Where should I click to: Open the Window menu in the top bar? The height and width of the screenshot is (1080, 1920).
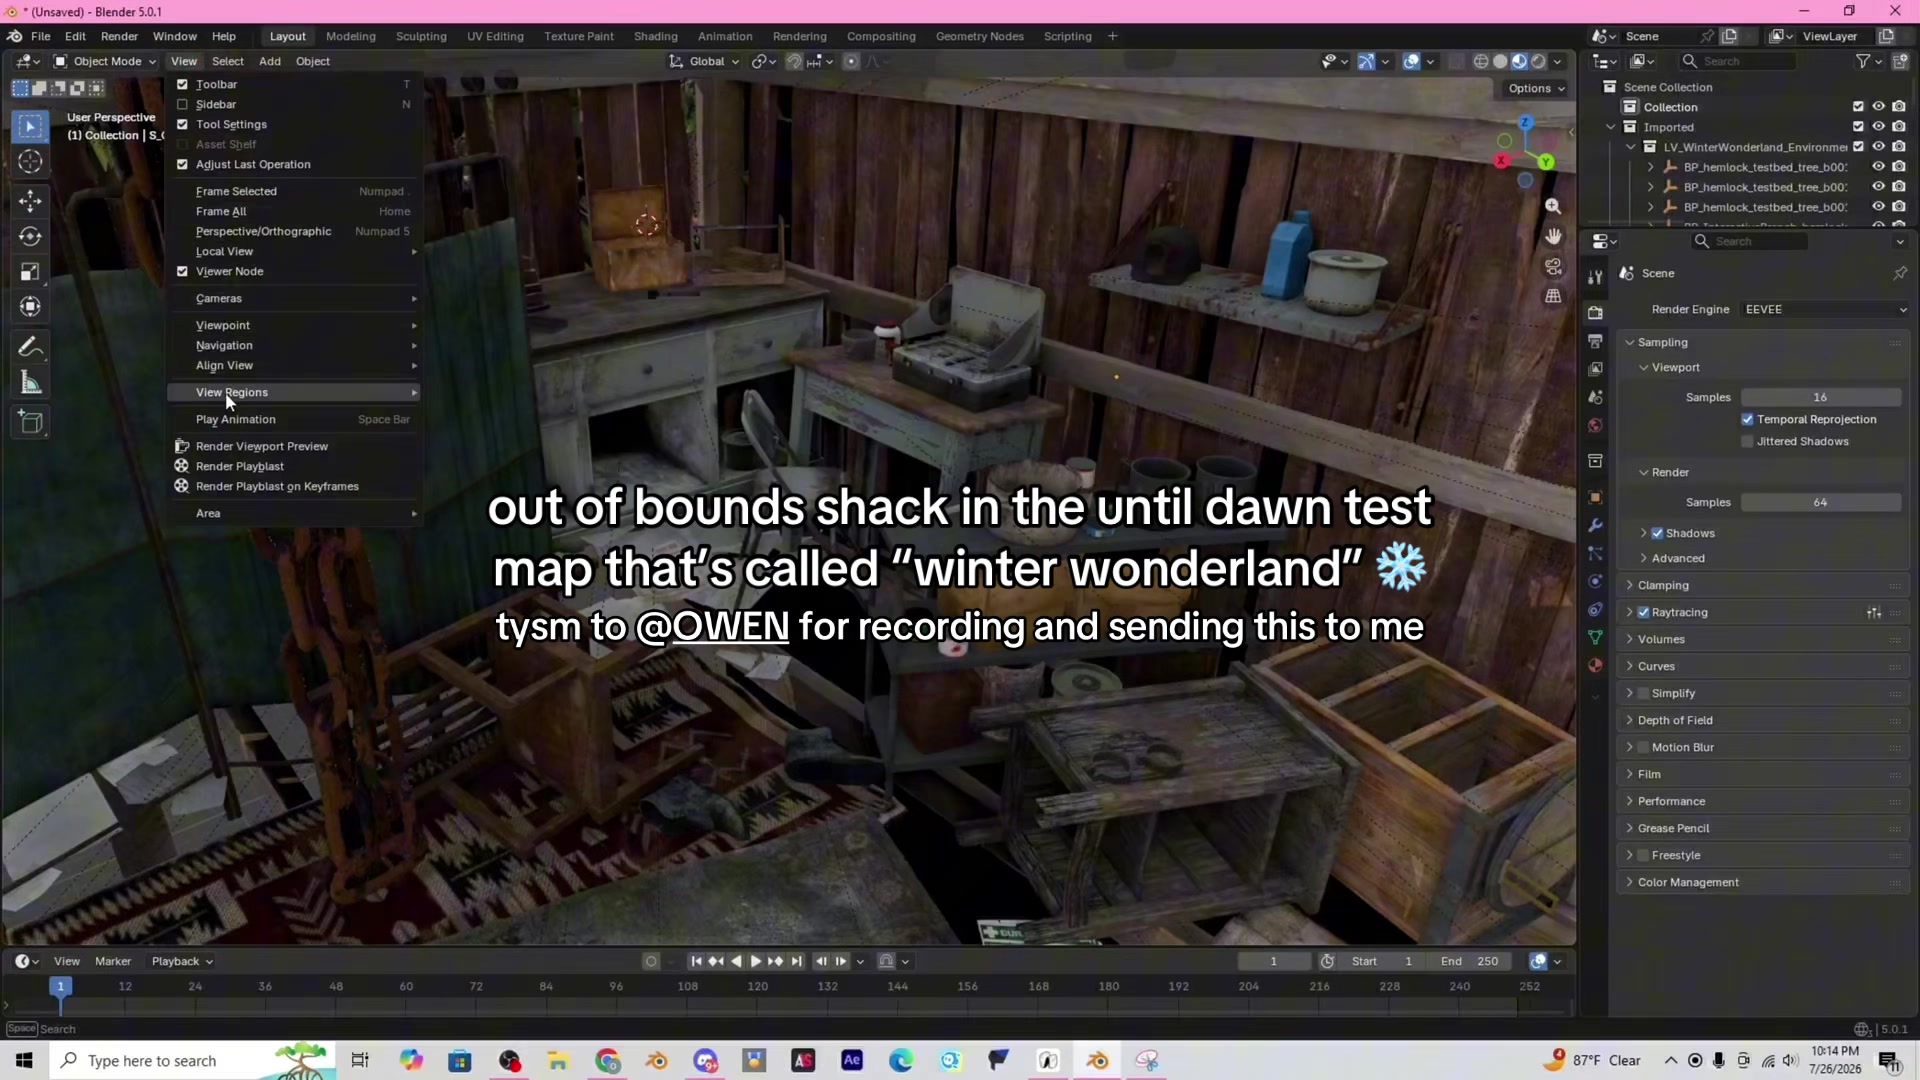[175, 37]
